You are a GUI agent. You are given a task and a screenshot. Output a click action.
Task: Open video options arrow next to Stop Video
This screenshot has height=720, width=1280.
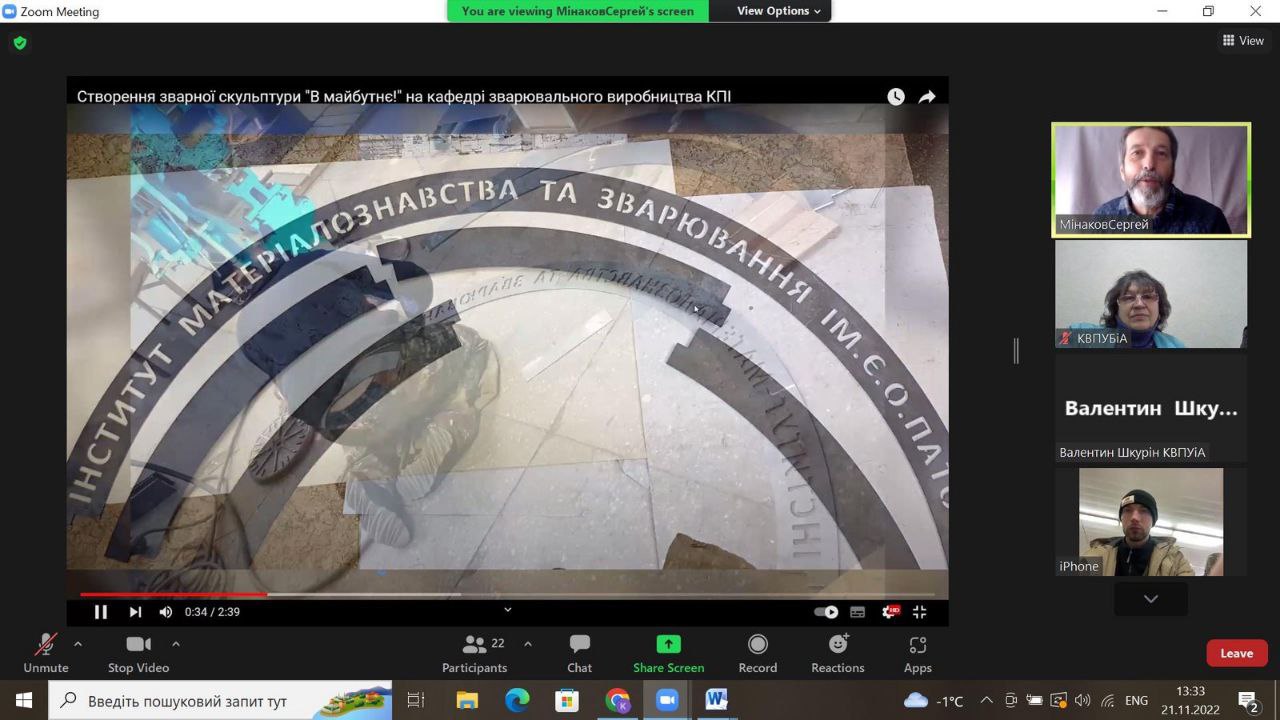[176, 644]
